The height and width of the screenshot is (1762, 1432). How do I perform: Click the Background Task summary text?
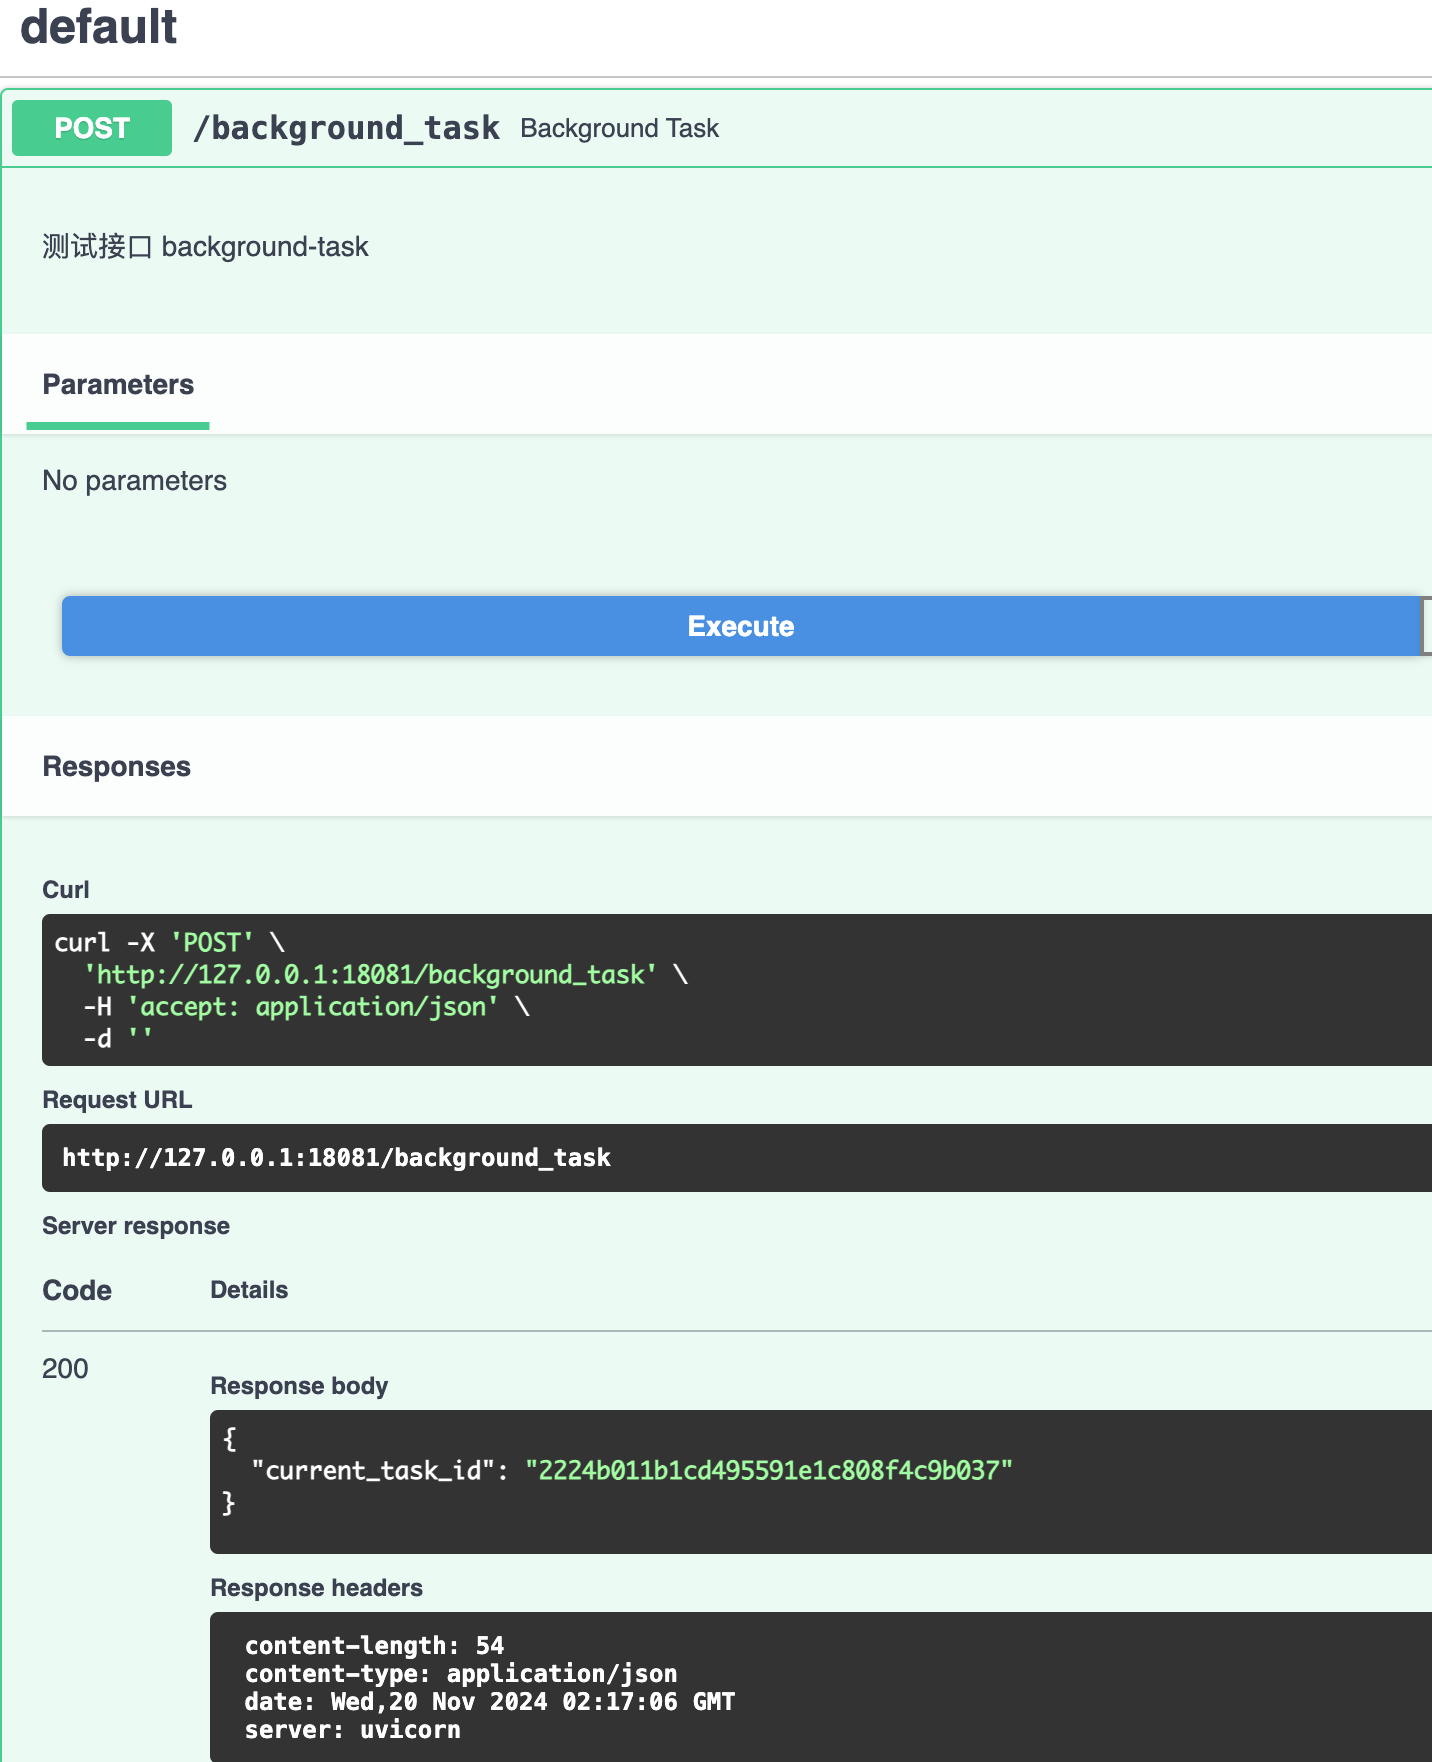(619, 128)
